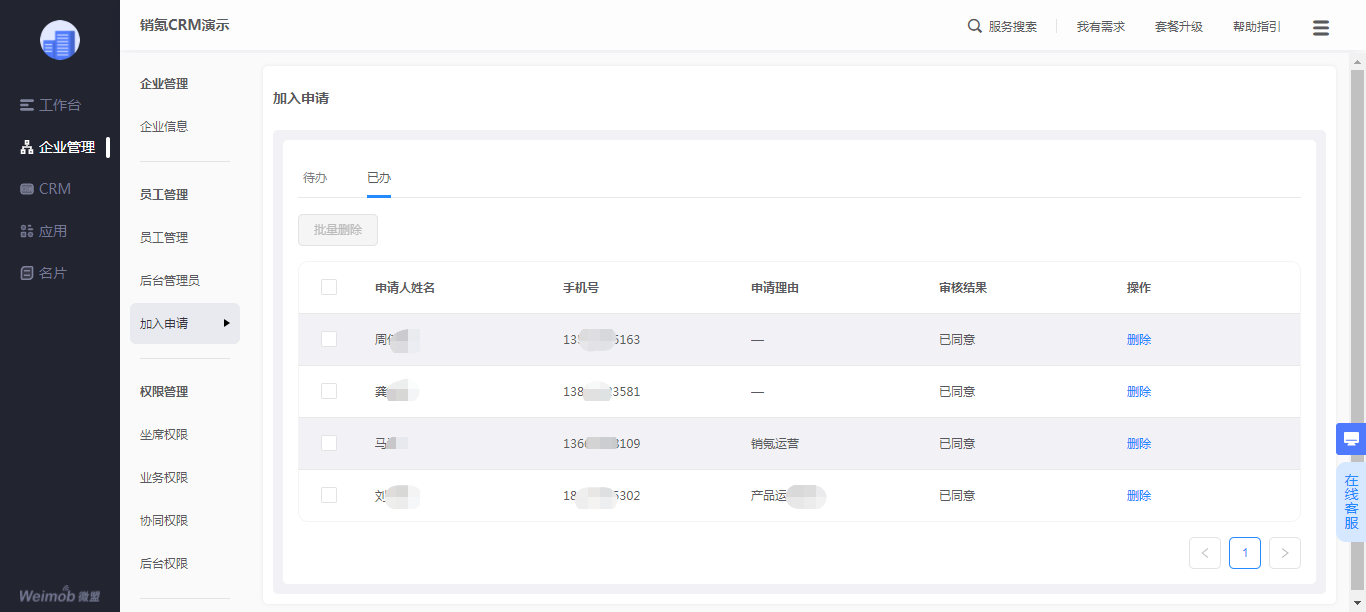This screenshot has width=1366, height=612.
Task: Click the 销氪运营 reason cell
Action: point(775,444)
